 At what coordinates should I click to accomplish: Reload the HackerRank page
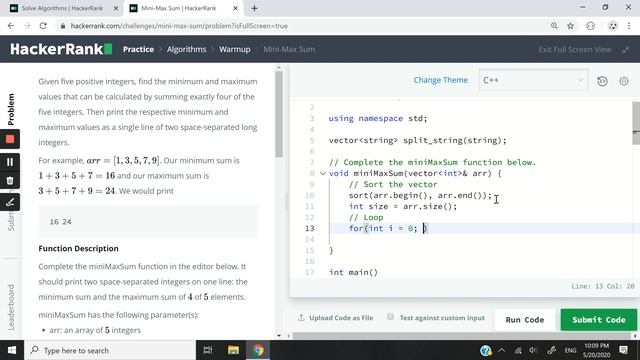[43, 26]
